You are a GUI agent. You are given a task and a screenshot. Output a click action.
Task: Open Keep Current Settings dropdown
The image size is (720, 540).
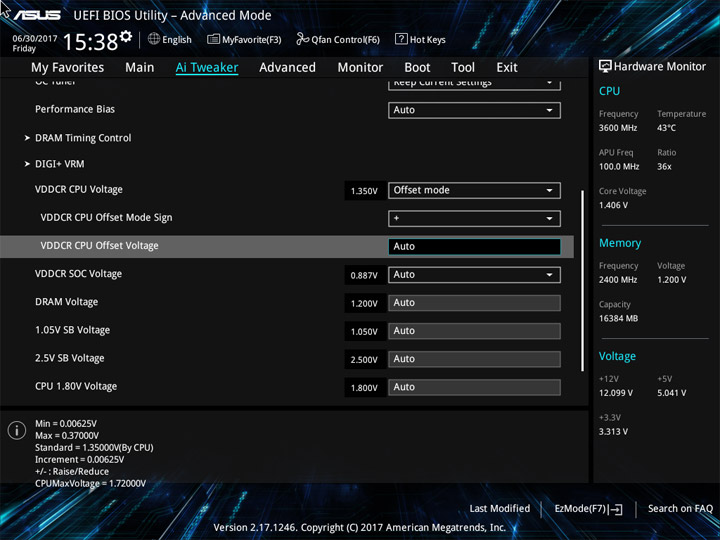(x=474, y=83)
